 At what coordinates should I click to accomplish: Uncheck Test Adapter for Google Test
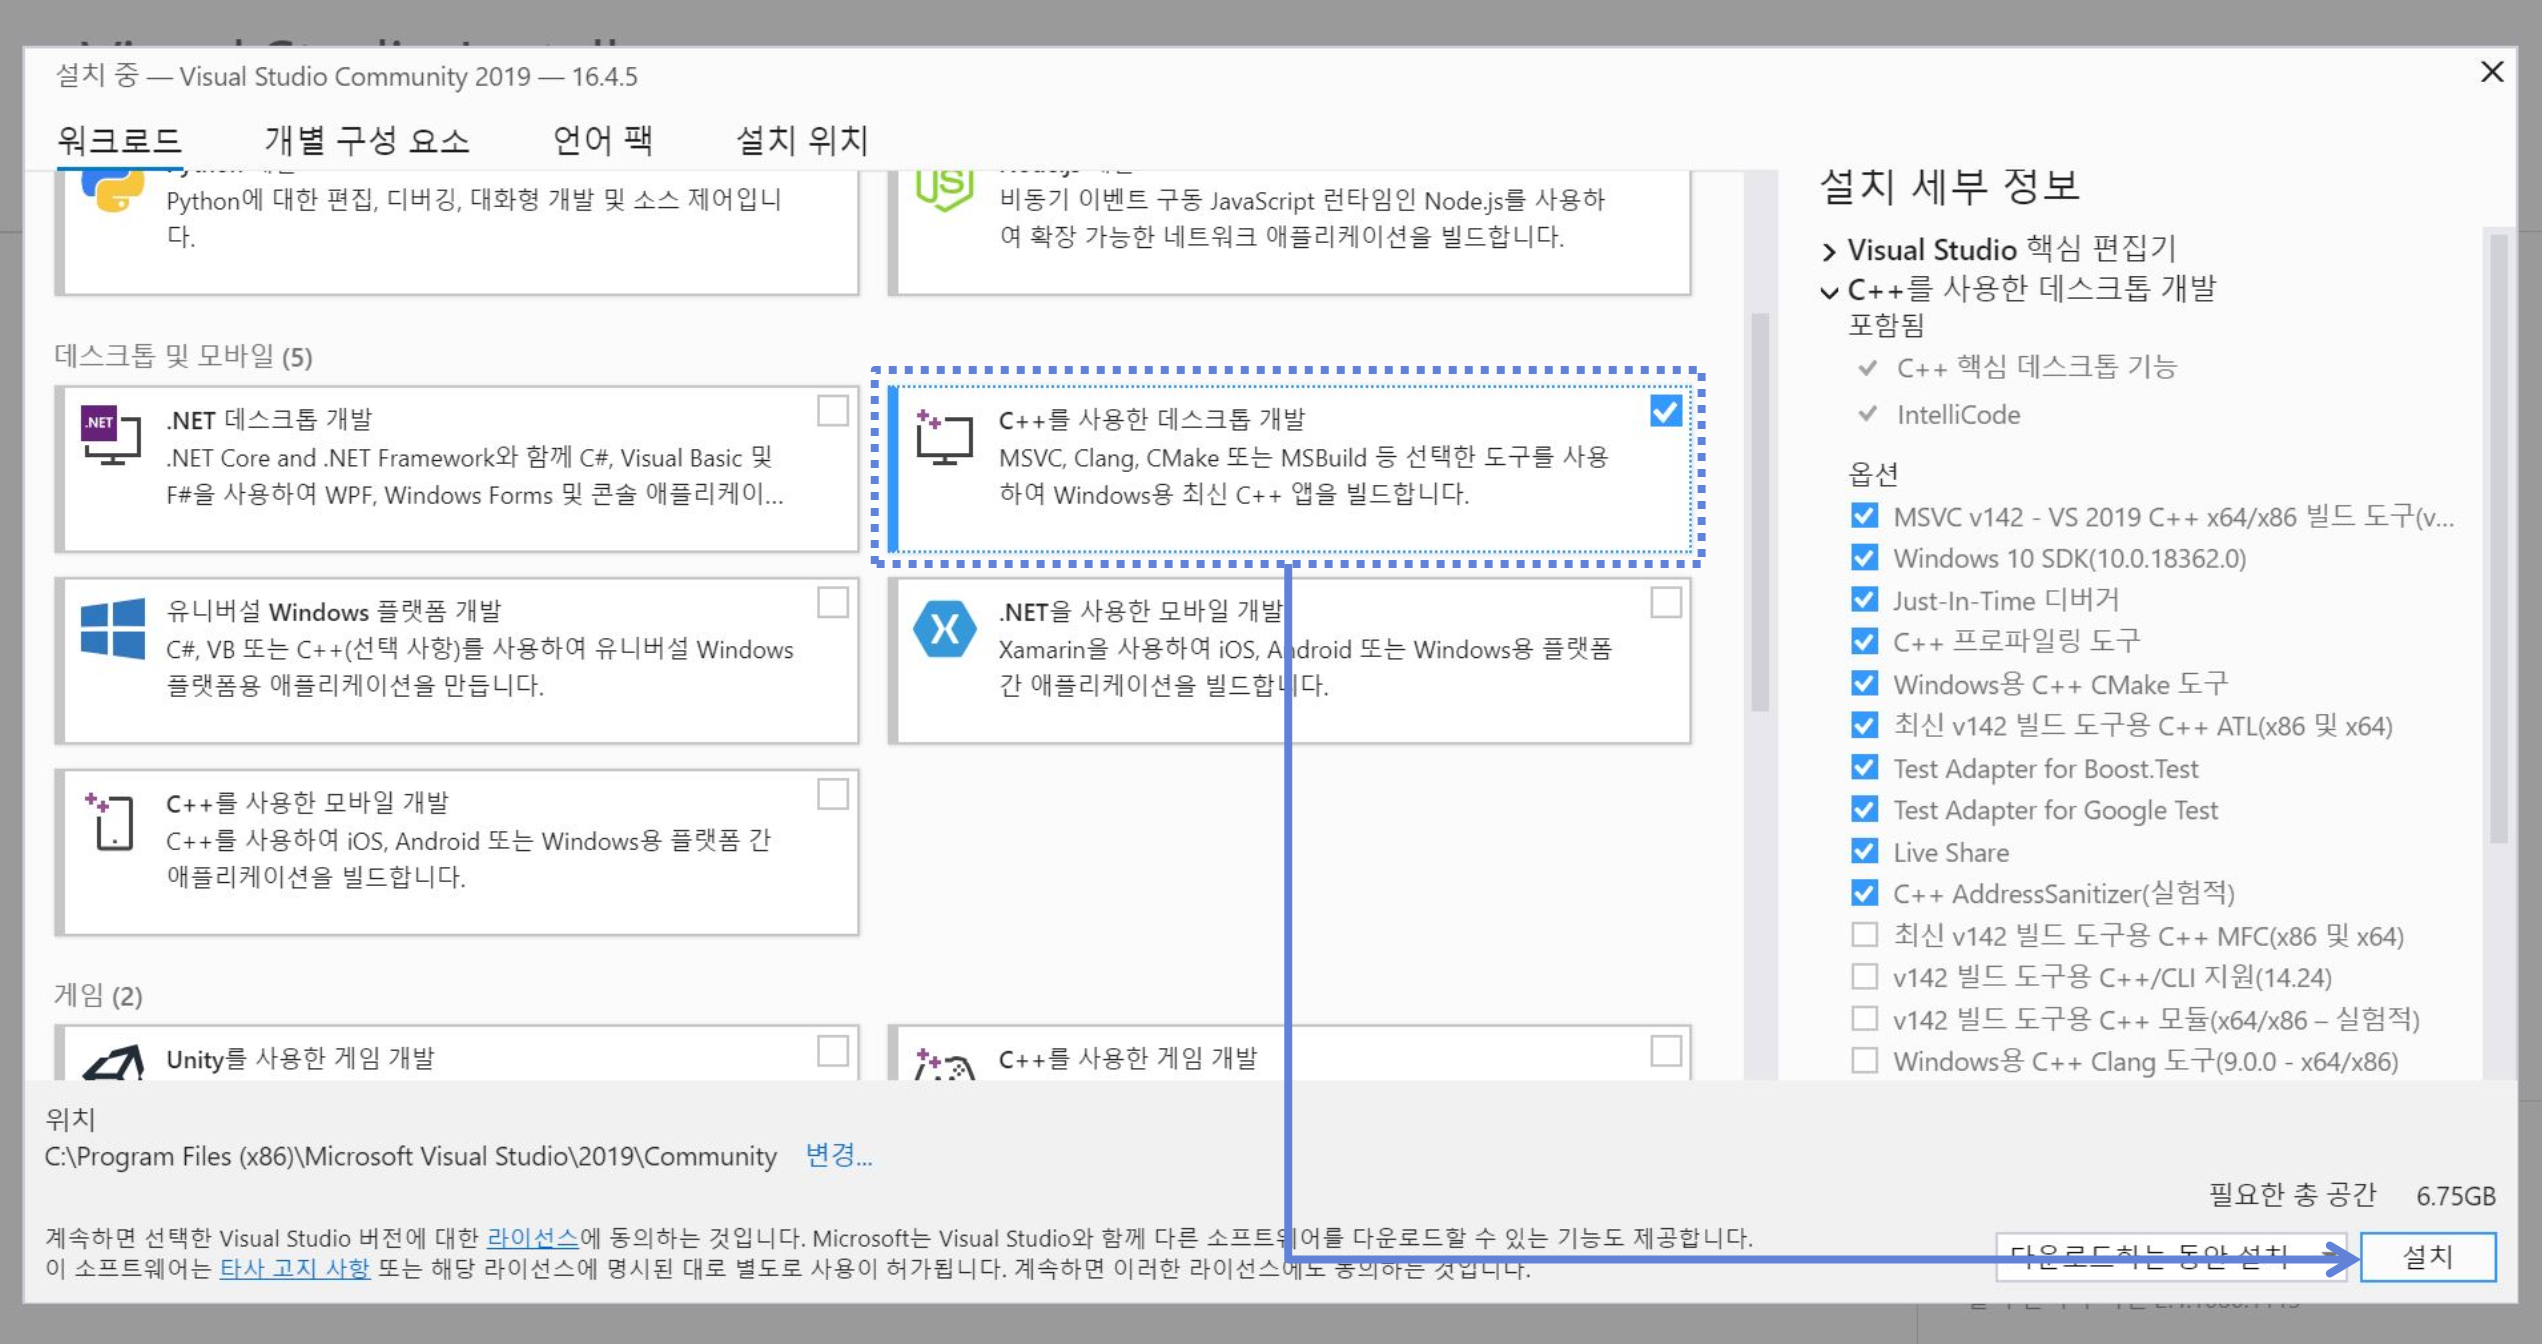(1864, 809)
